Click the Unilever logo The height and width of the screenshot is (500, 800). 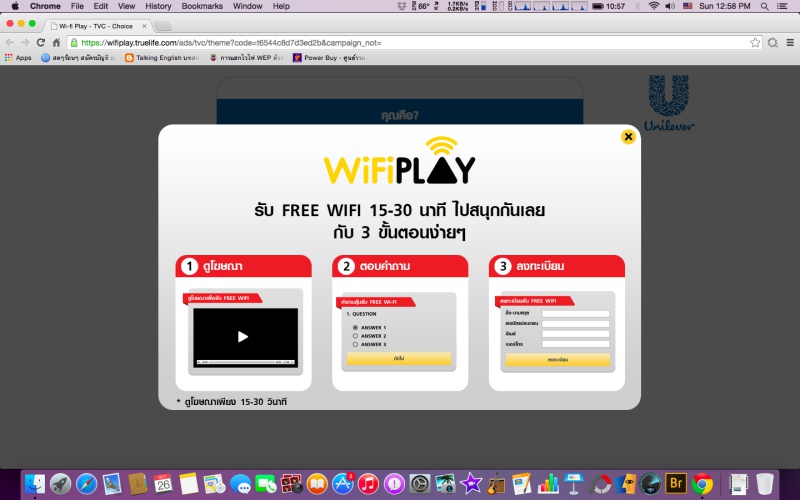pos(668,103)
